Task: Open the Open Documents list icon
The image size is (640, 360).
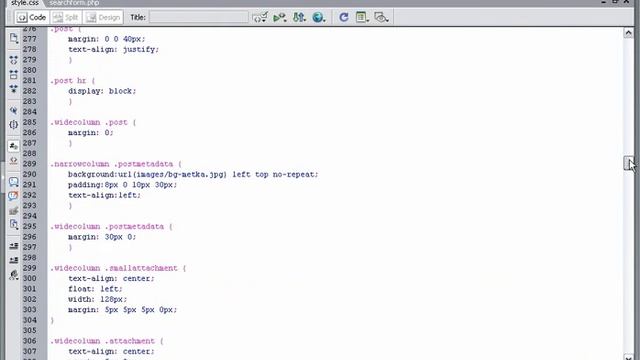Action: [x=13, y=38]
